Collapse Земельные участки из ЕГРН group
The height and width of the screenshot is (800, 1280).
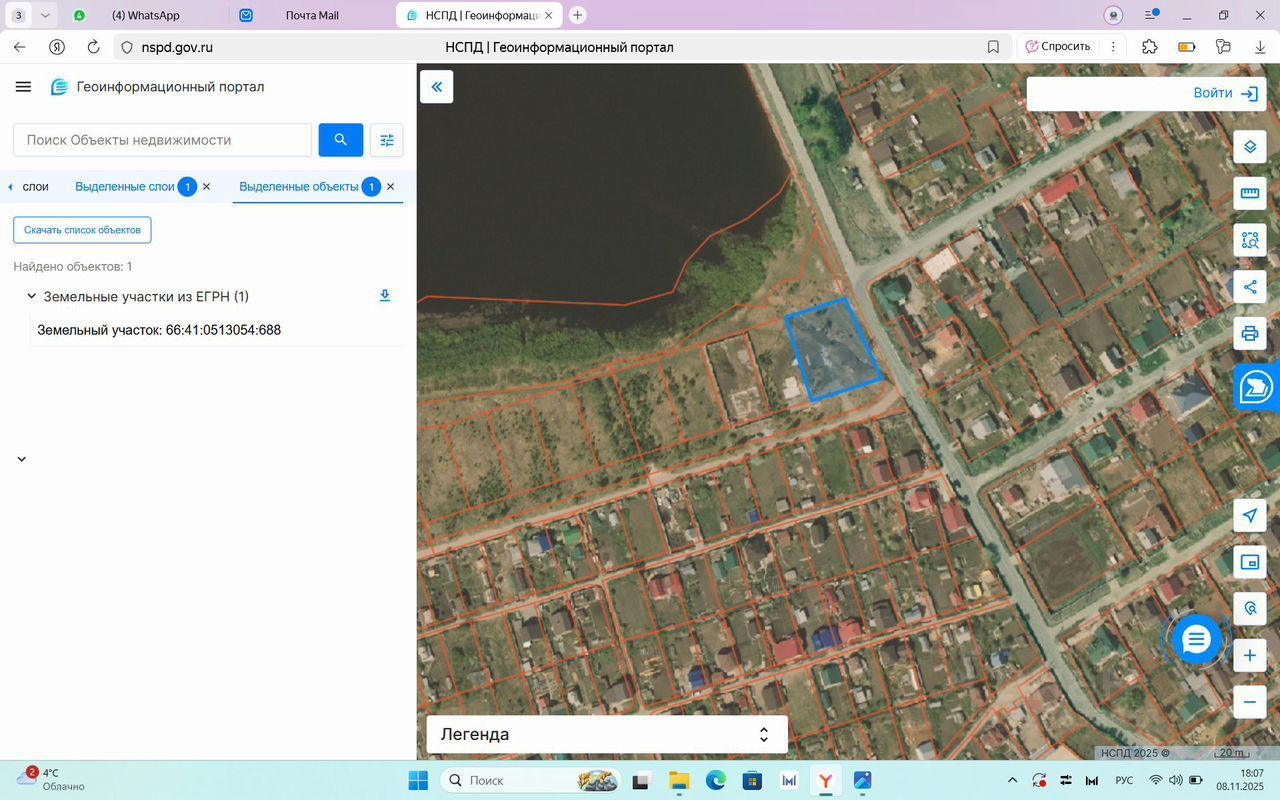31,296
